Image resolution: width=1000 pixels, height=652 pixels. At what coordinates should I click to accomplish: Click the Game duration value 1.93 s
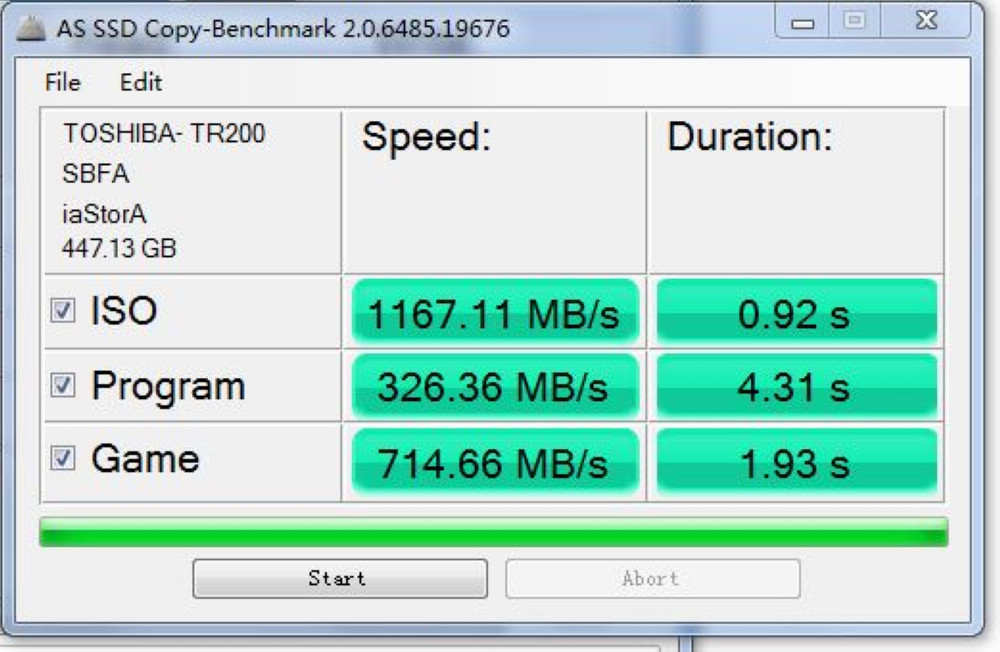(797, 461)
